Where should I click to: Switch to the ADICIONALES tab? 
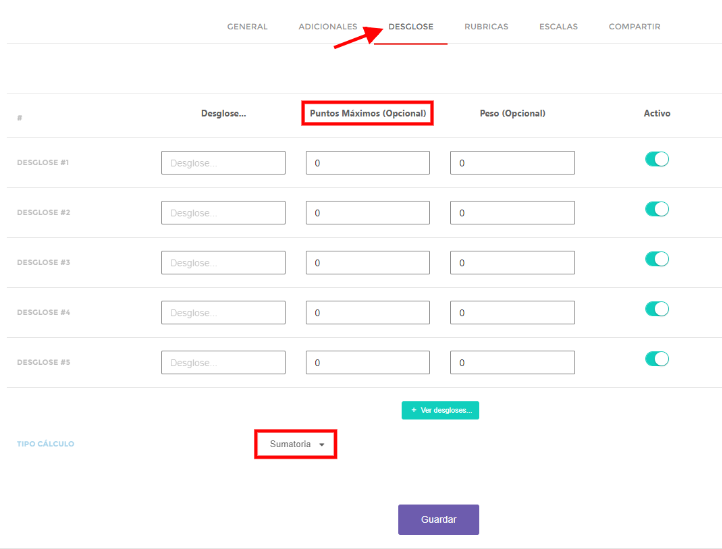(x=327, y=27)
